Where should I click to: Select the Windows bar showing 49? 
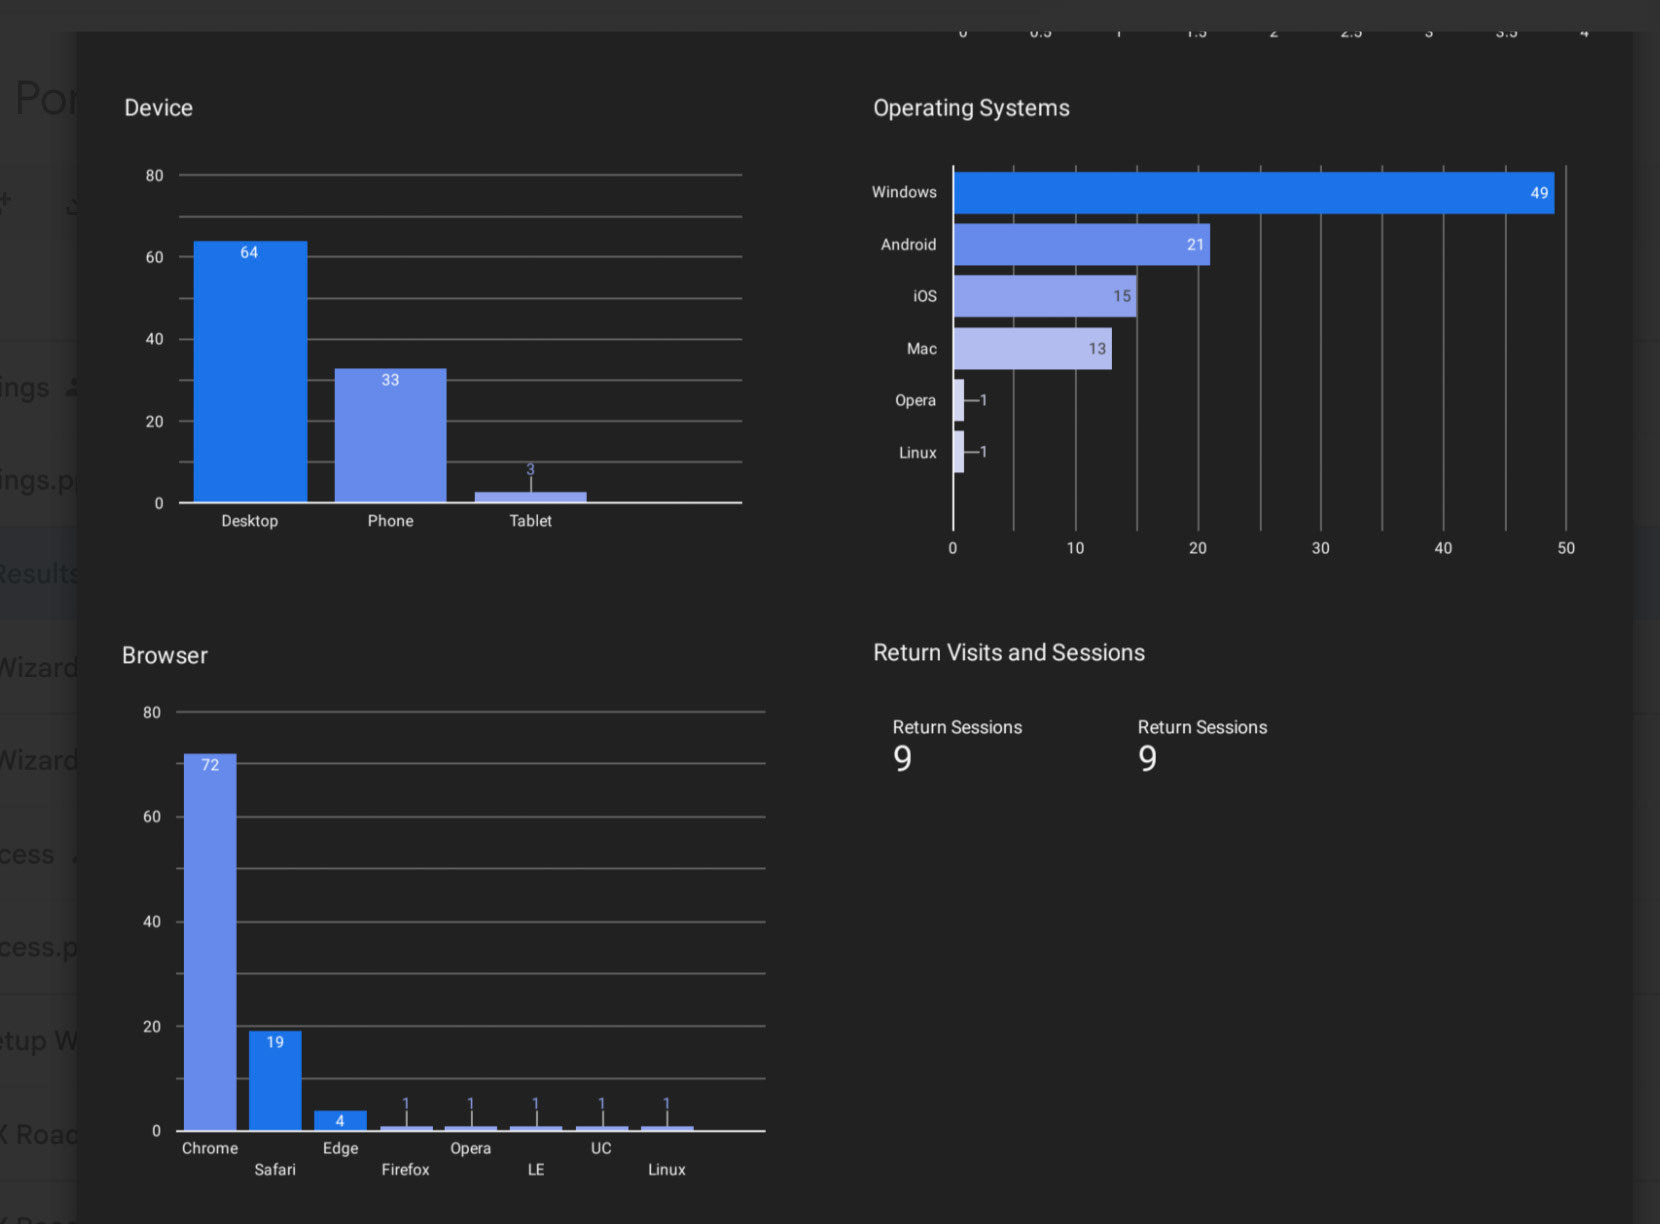[x=1253, y=193]
